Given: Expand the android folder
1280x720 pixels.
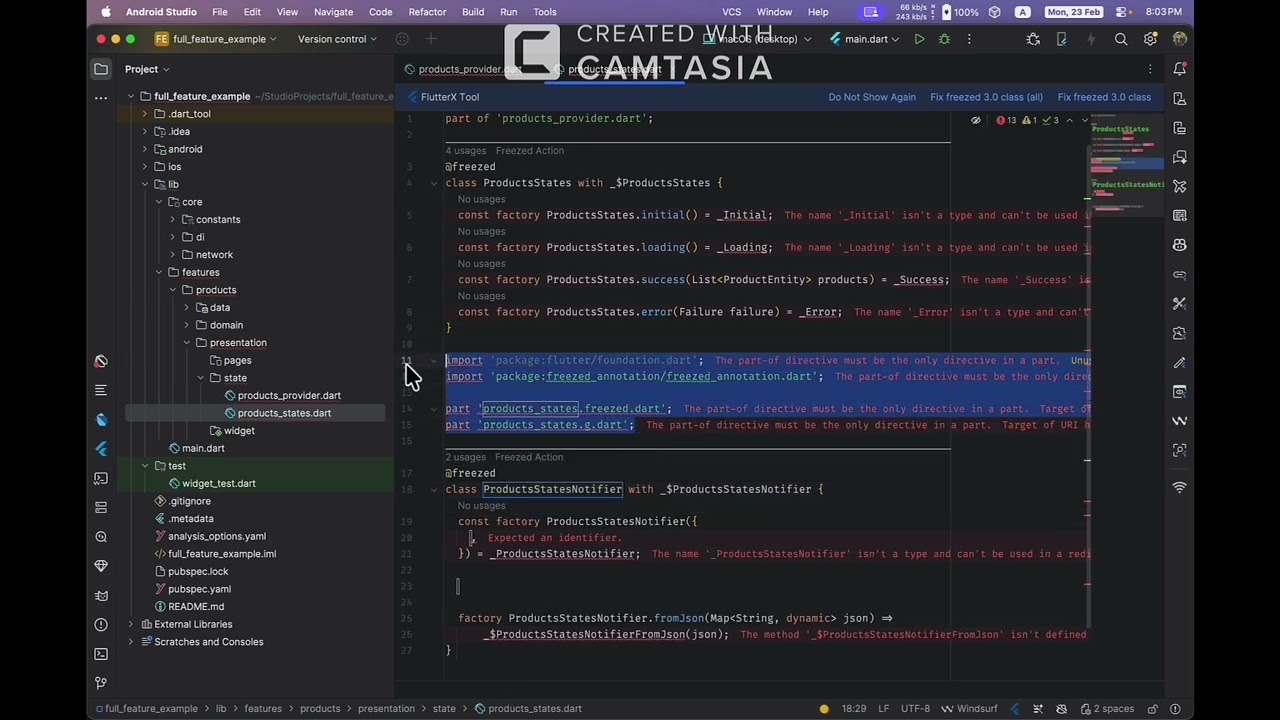Looking at the screenshot, I should click(145, 149).
